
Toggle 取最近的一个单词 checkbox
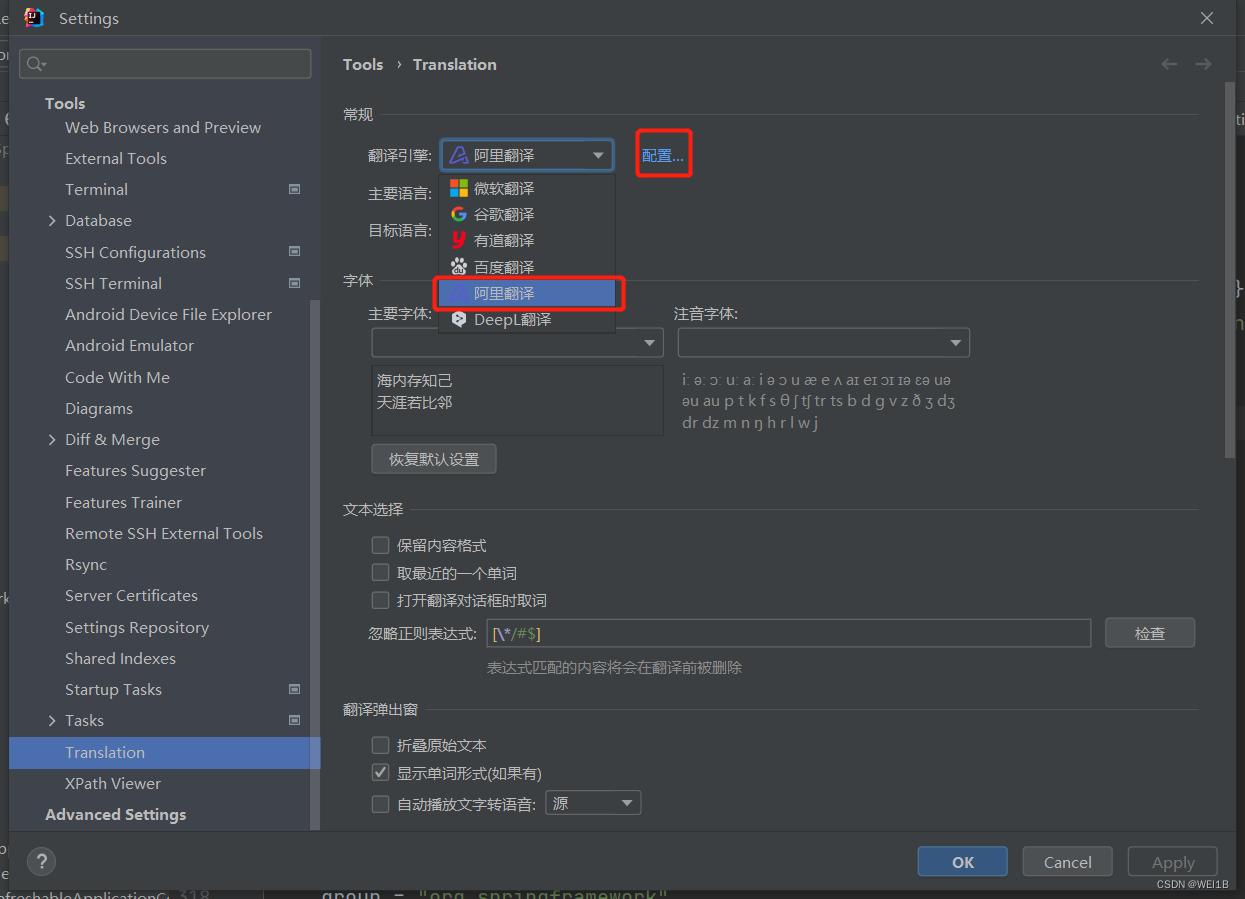(x=380, y=573)
